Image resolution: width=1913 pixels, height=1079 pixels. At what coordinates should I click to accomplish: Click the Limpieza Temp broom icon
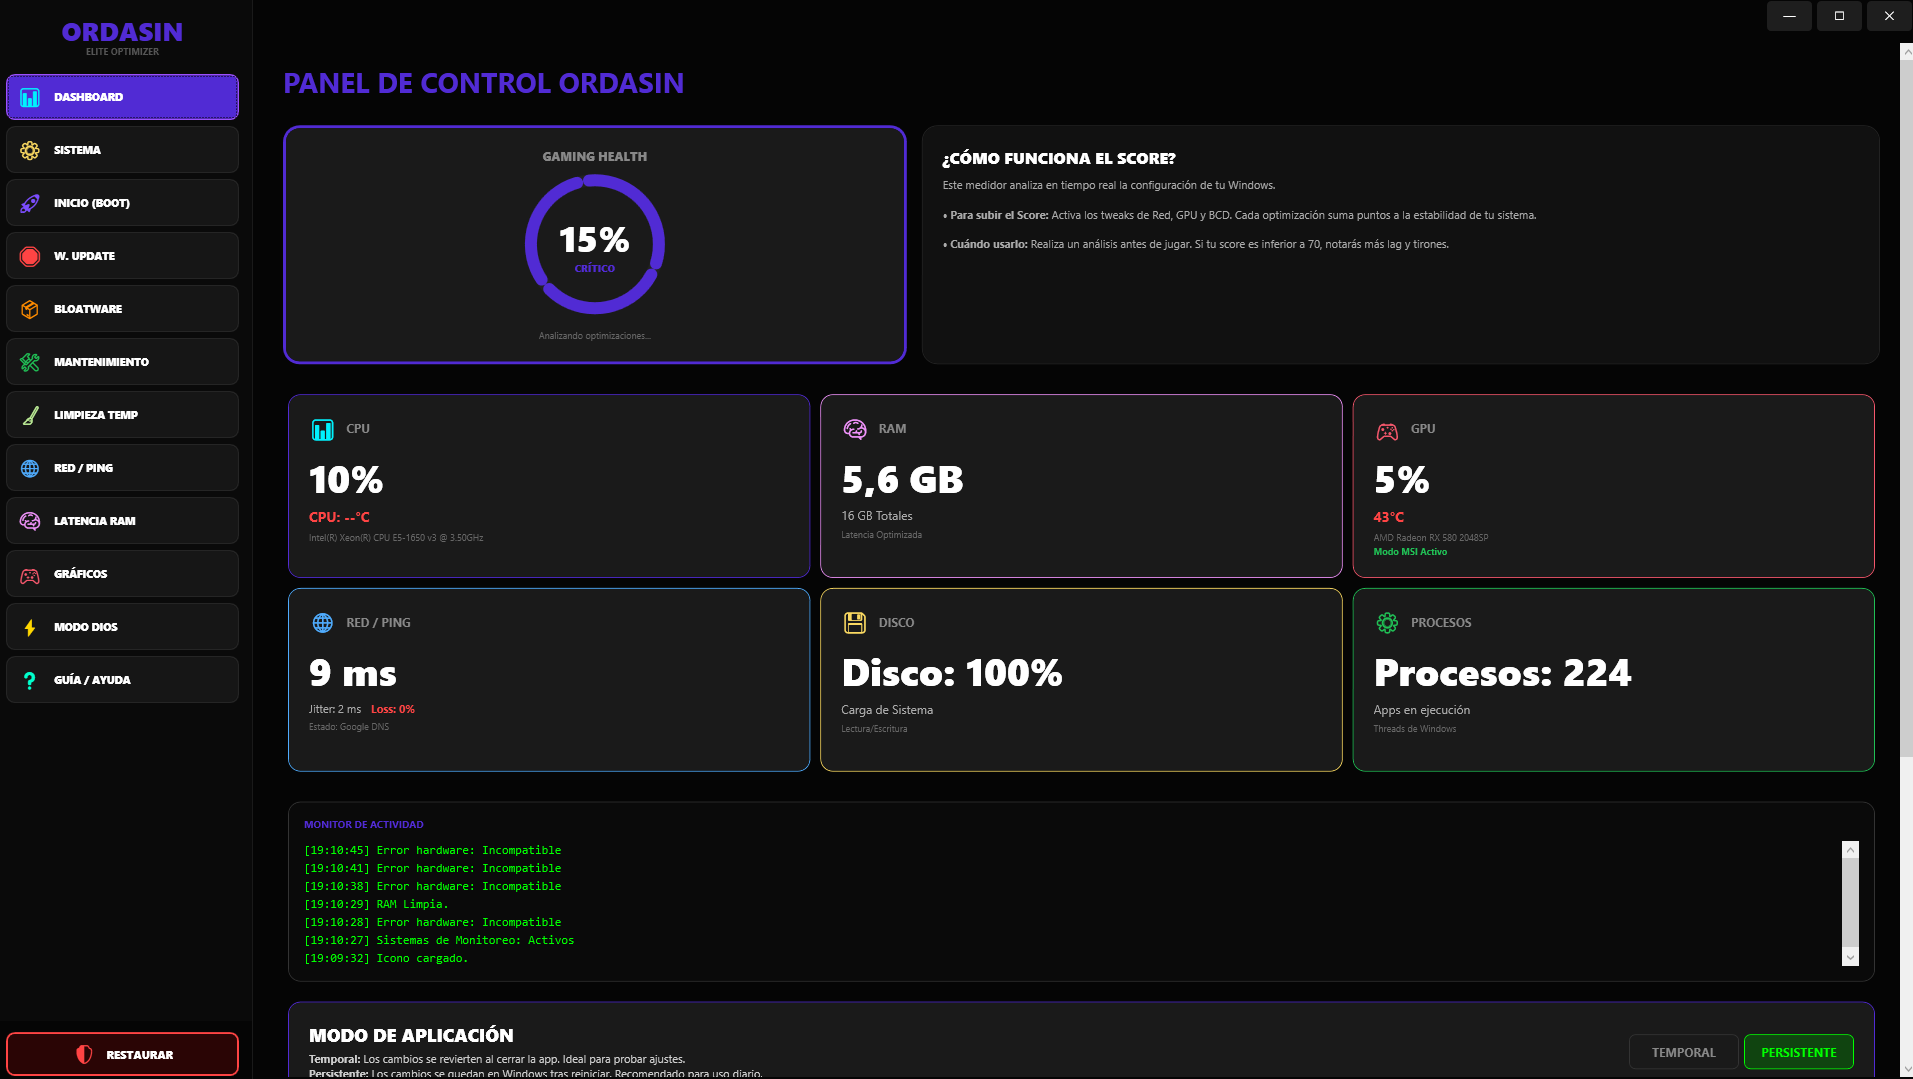tap(28, 415)
